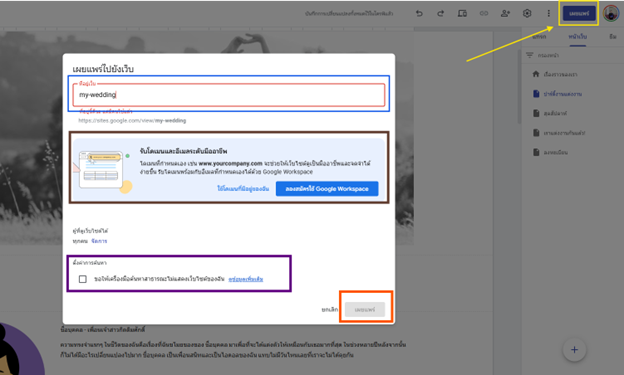Screen dimensions: 624x375
Task: Click the web address field containing my-wedding
Action: click(x=229, y=95)
